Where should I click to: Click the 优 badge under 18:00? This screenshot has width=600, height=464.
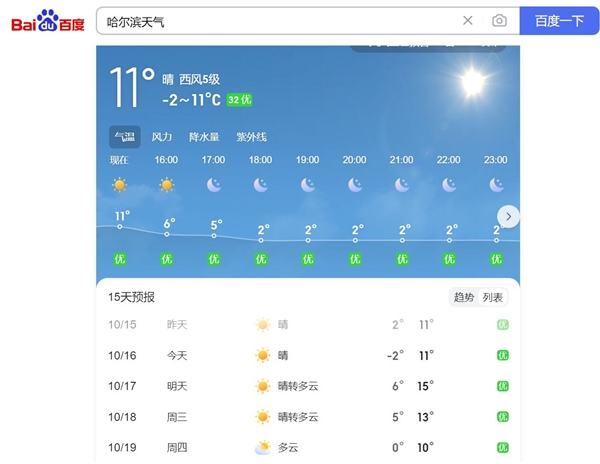(x=261, y=259)
